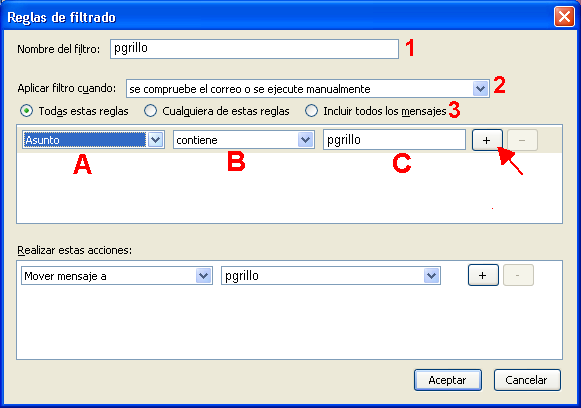The height and width of the screenshot is (408, 581).
Task: Select 'Todas estas reglas' radio option
Action: click(x=26, y=111)
